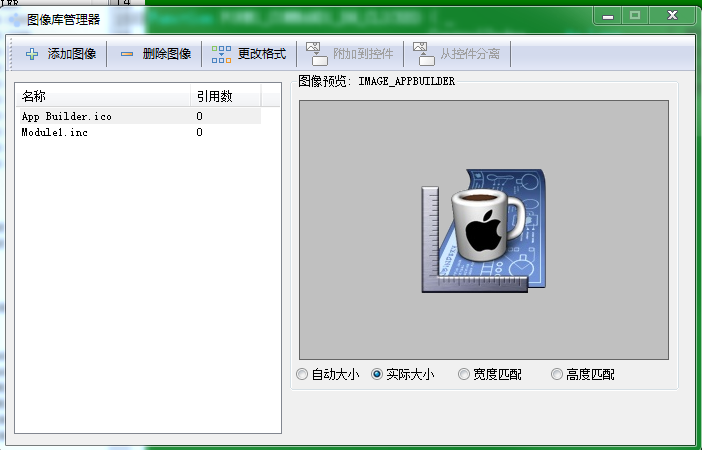Click reference count of App Builder.ico
The image size is (702, 450).
200,116
